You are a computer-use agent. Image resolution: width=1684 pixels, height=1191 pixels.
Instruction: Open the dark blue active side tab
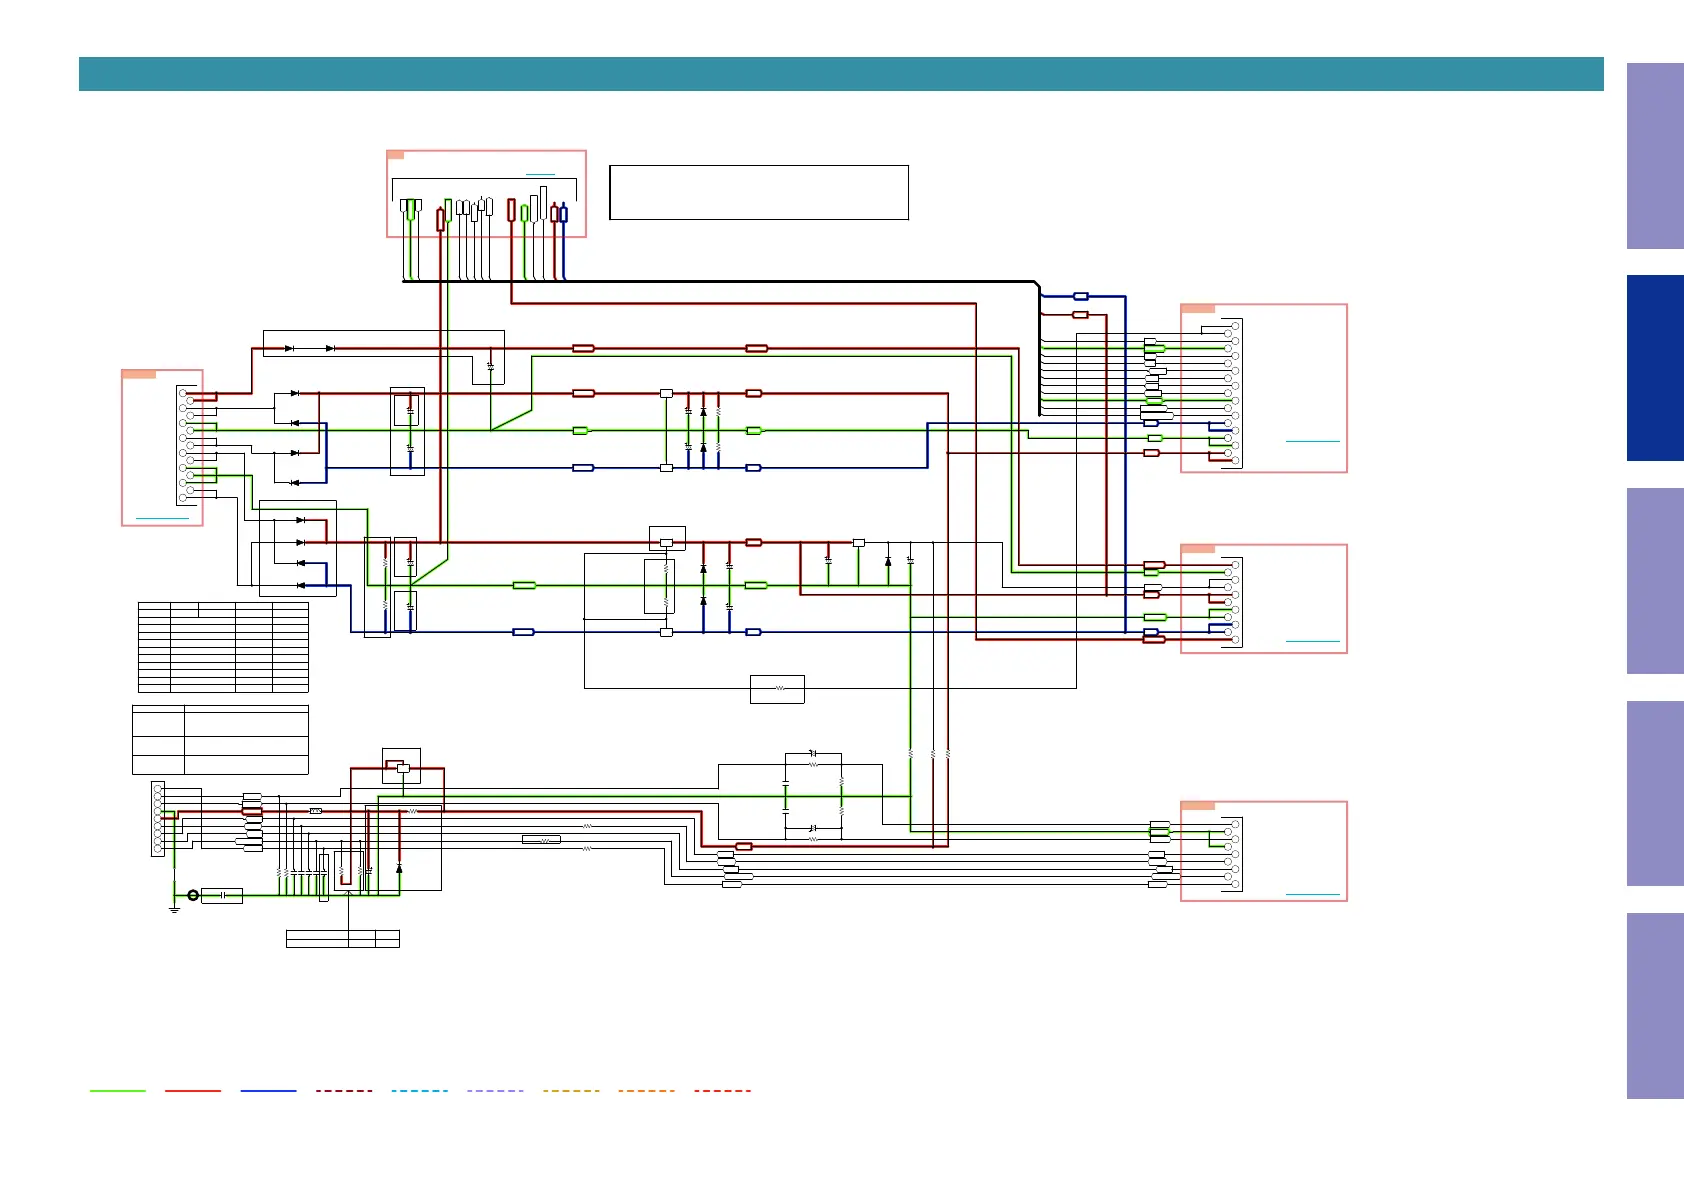pos(1655,368)
